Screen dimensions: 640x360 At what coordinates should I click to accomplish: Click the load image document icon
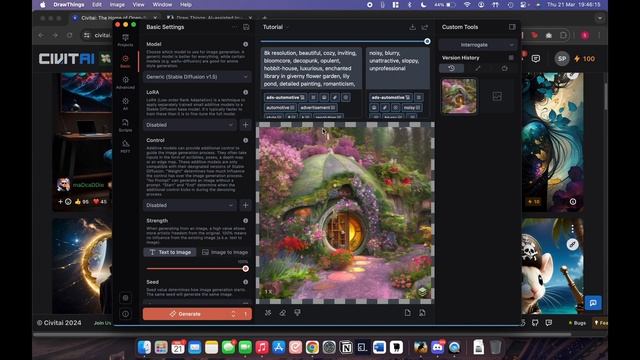(422, 313)
